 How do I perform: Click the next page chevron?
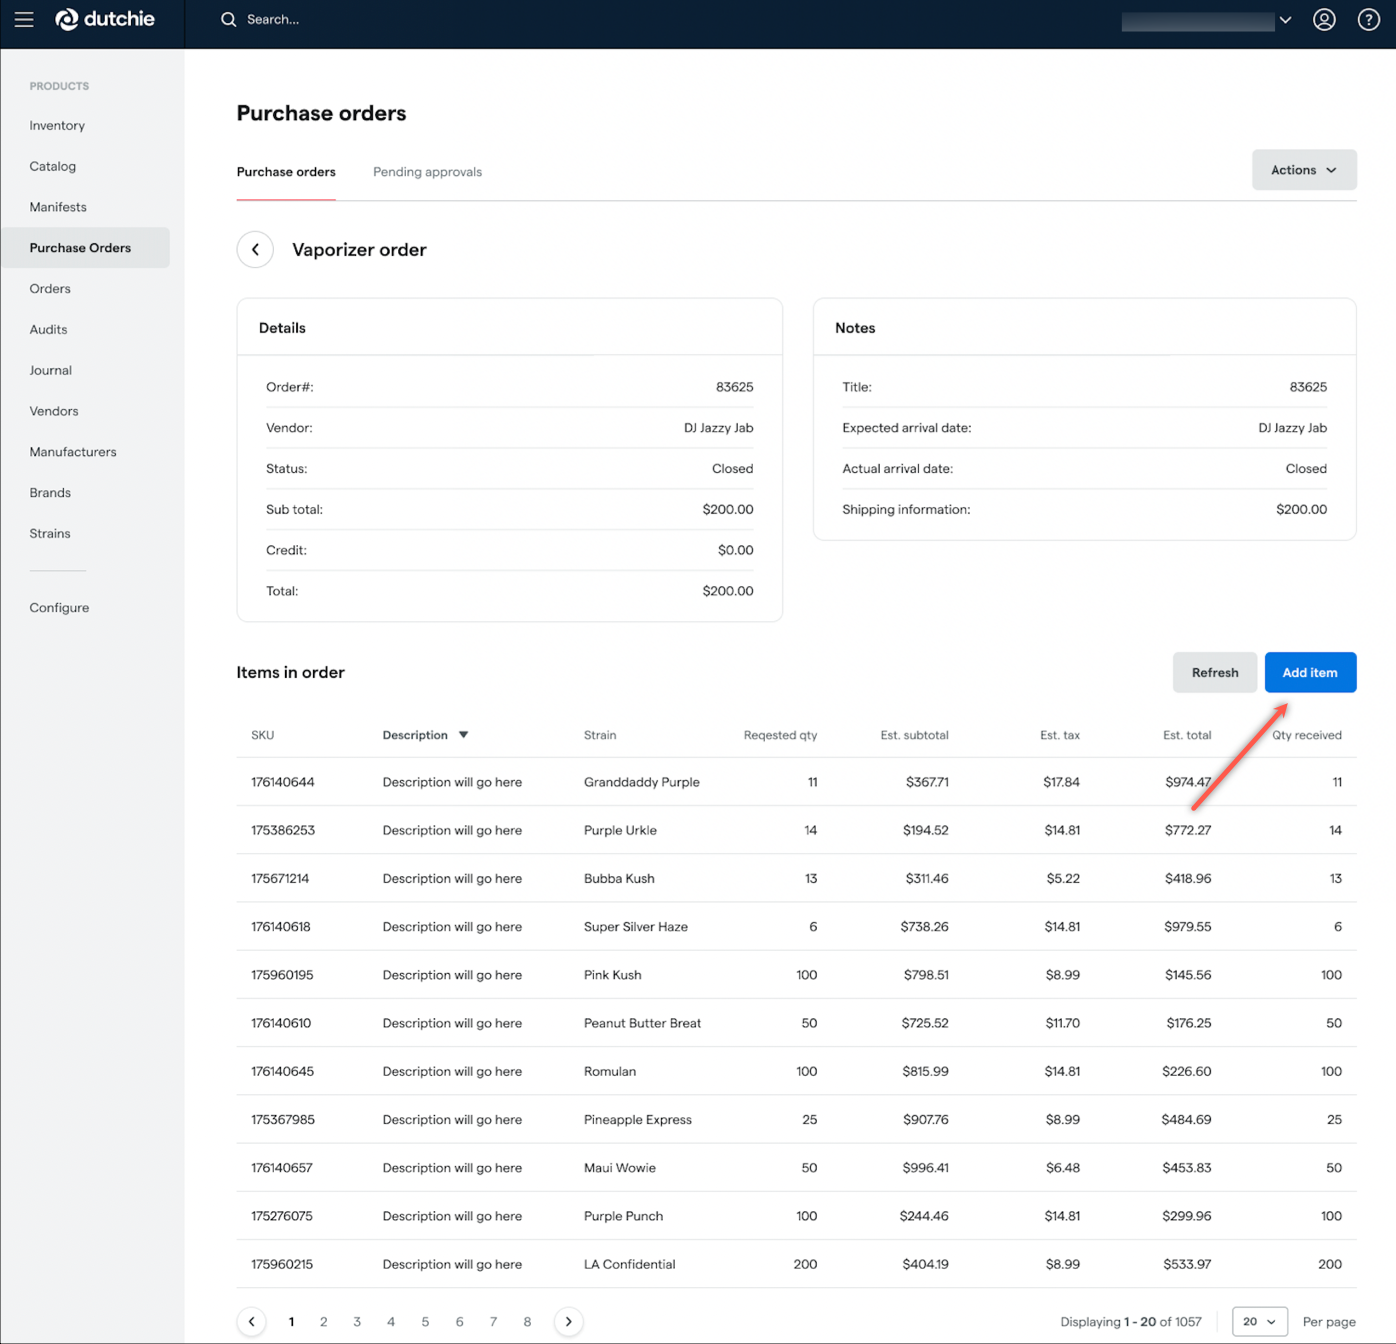(568, 1321)
